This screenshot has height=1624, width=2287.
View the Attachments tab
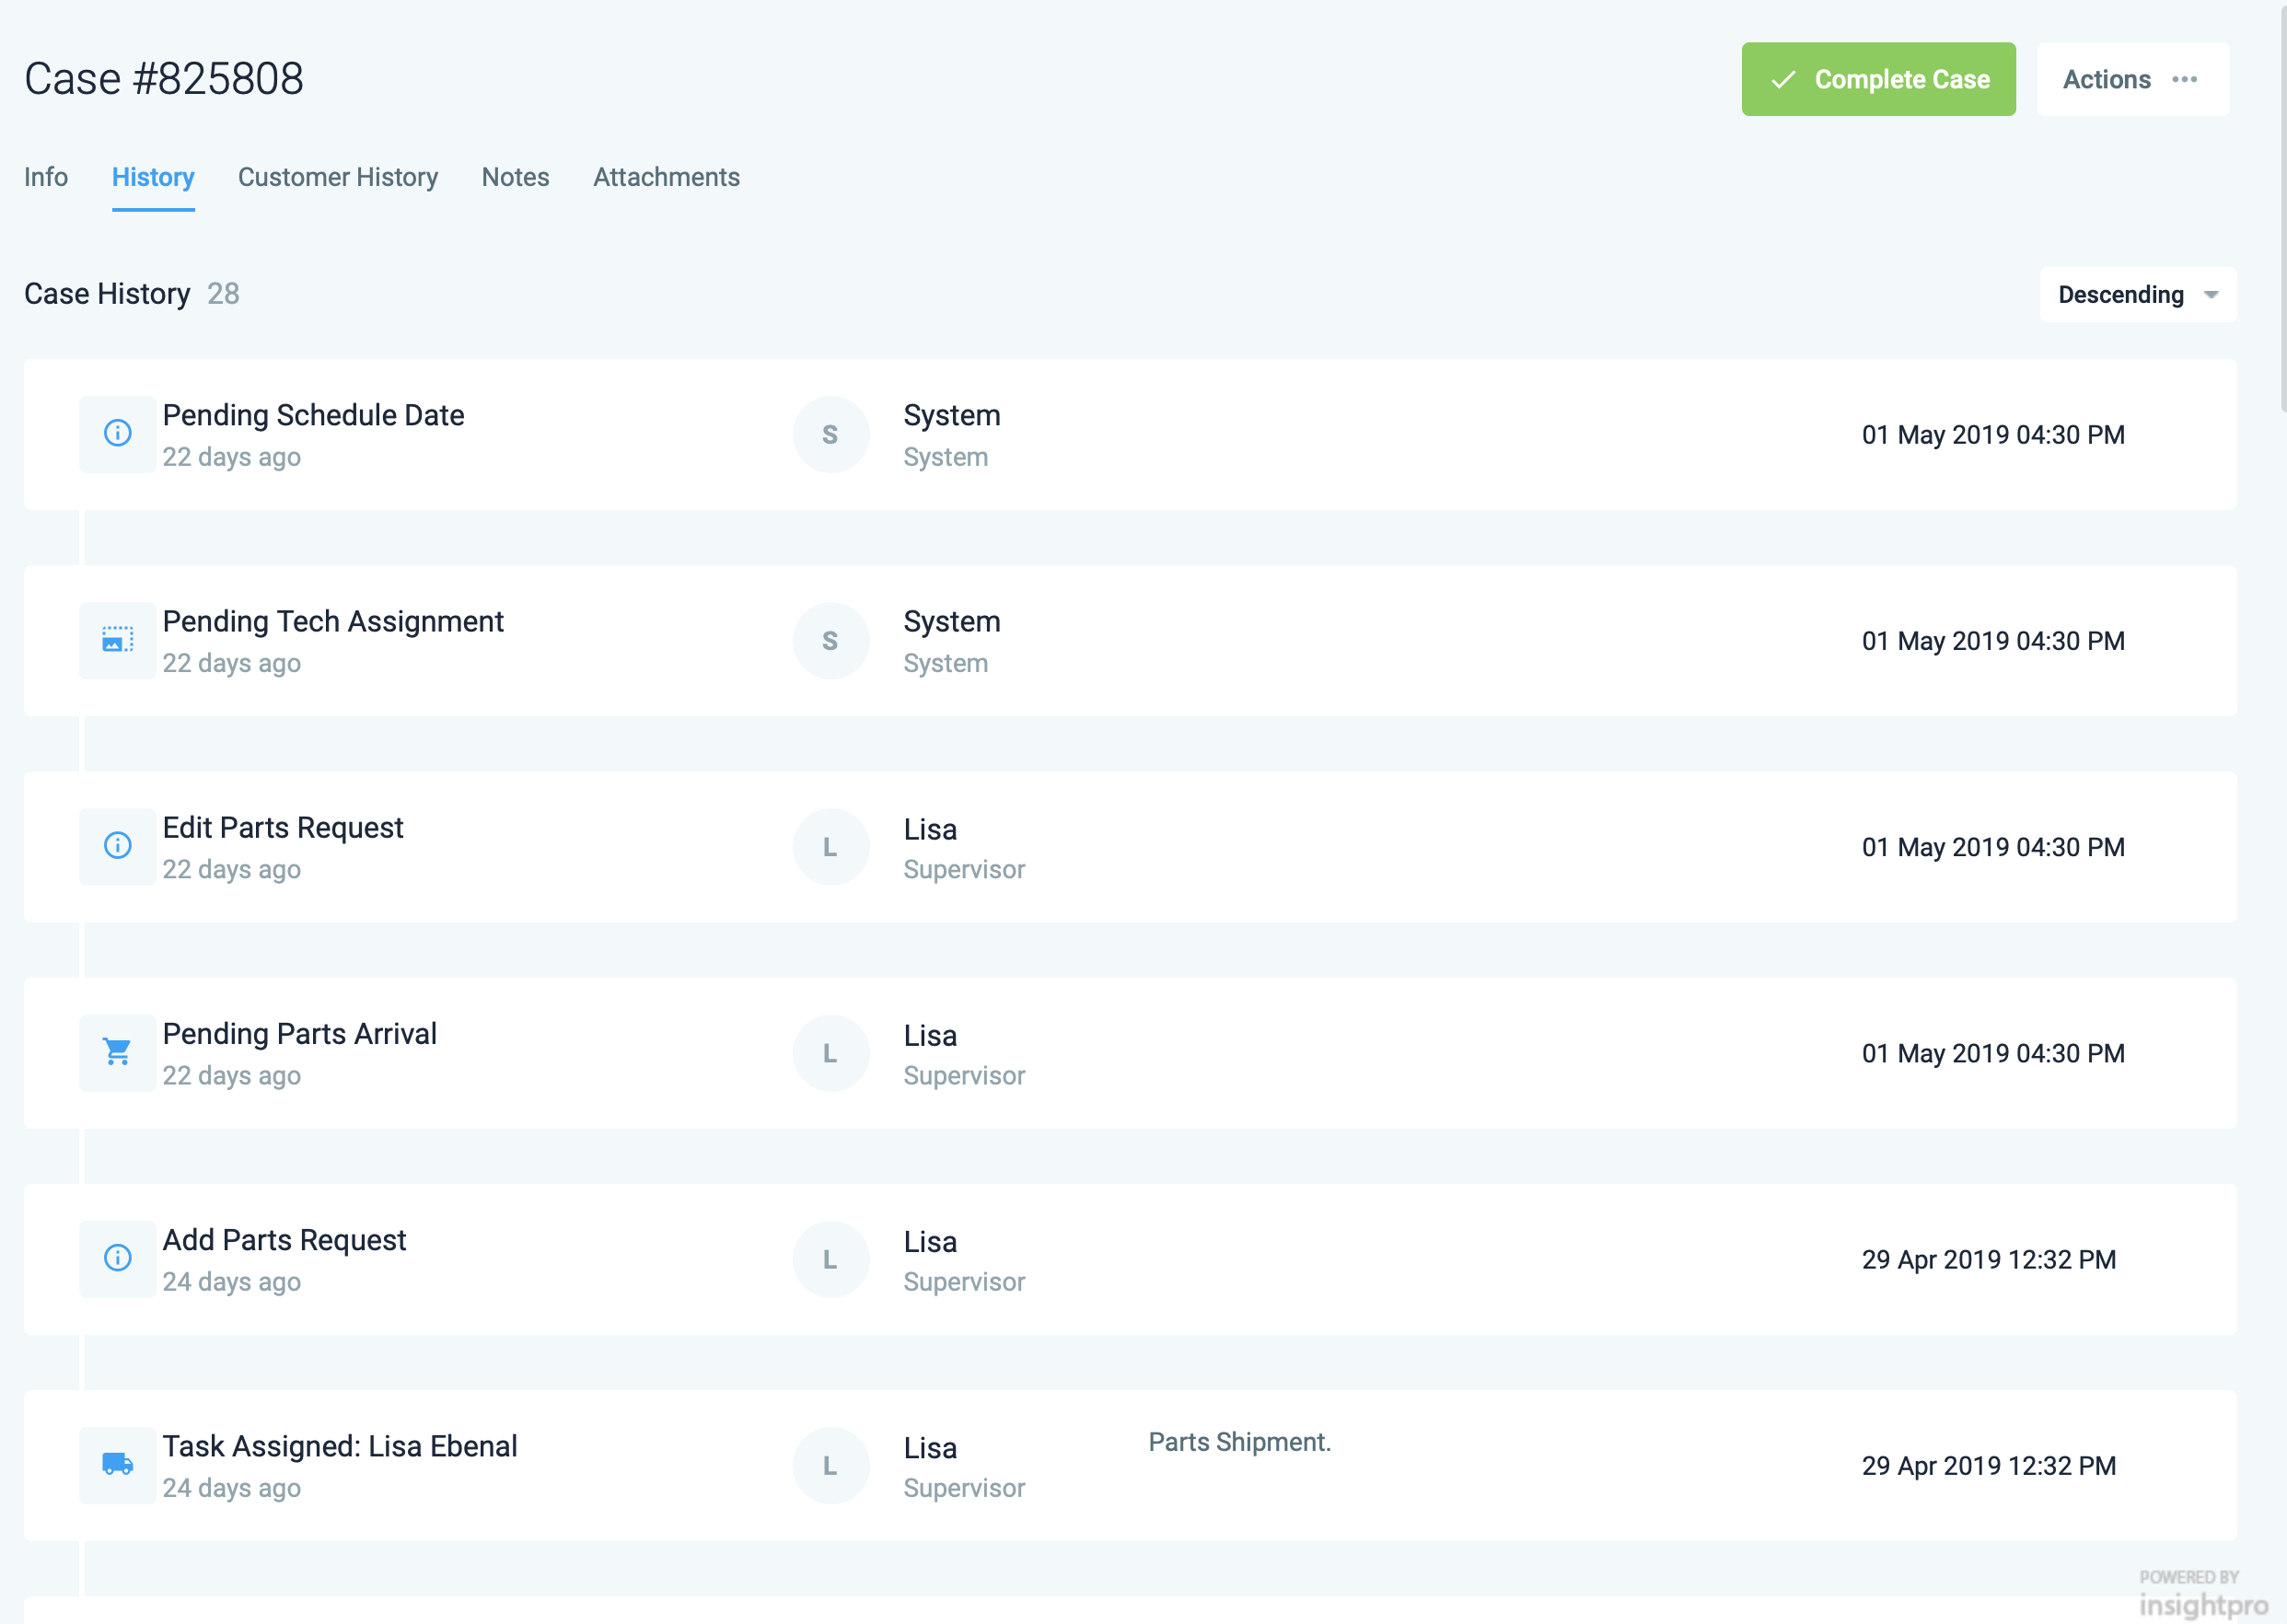click(666, 177)
